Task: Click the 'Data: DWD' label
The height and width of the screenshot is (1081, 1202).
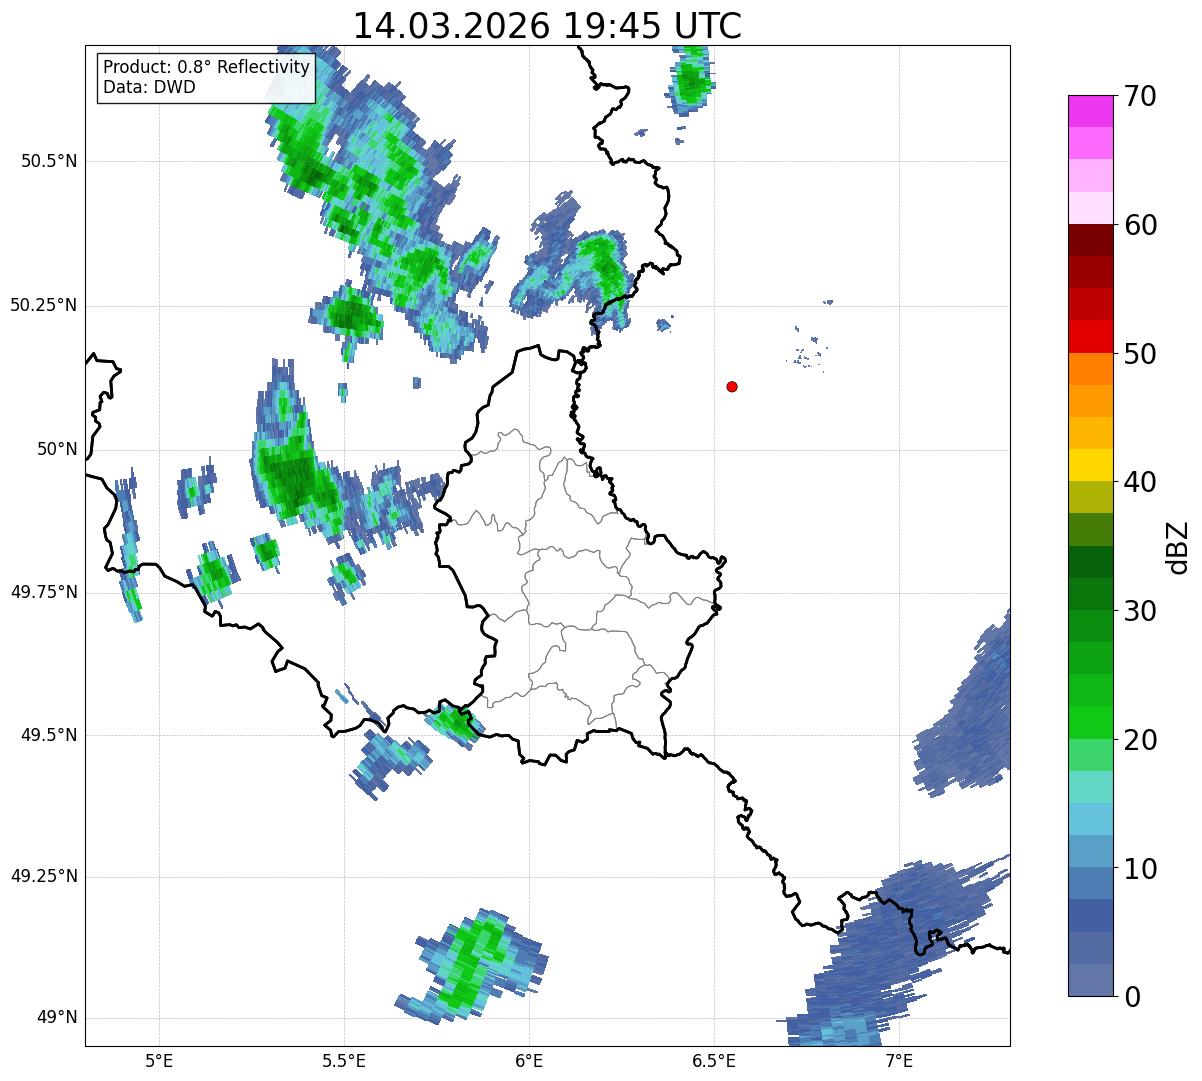Action: click(x=149, y=87)
